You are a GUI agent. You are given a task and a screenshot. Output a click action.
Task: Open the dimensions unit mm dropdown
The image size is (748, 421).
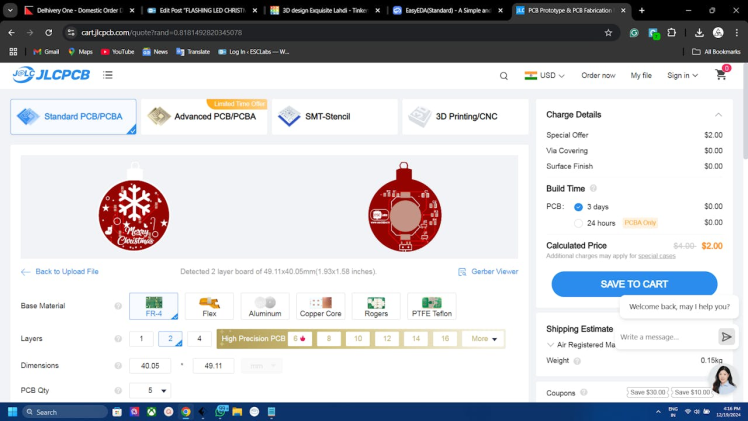coord(261,366)
